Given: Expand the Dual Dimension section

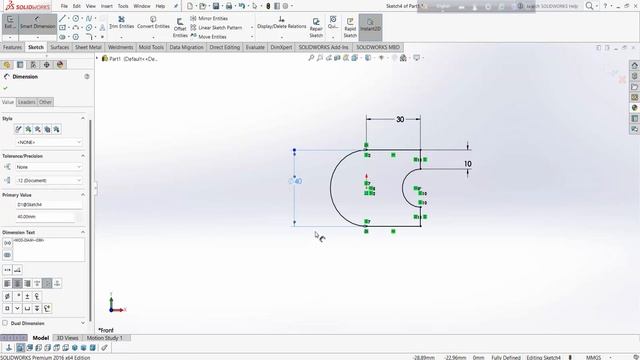Looking at the screenshot, I should pyautogui.click(x=83, y=323).
